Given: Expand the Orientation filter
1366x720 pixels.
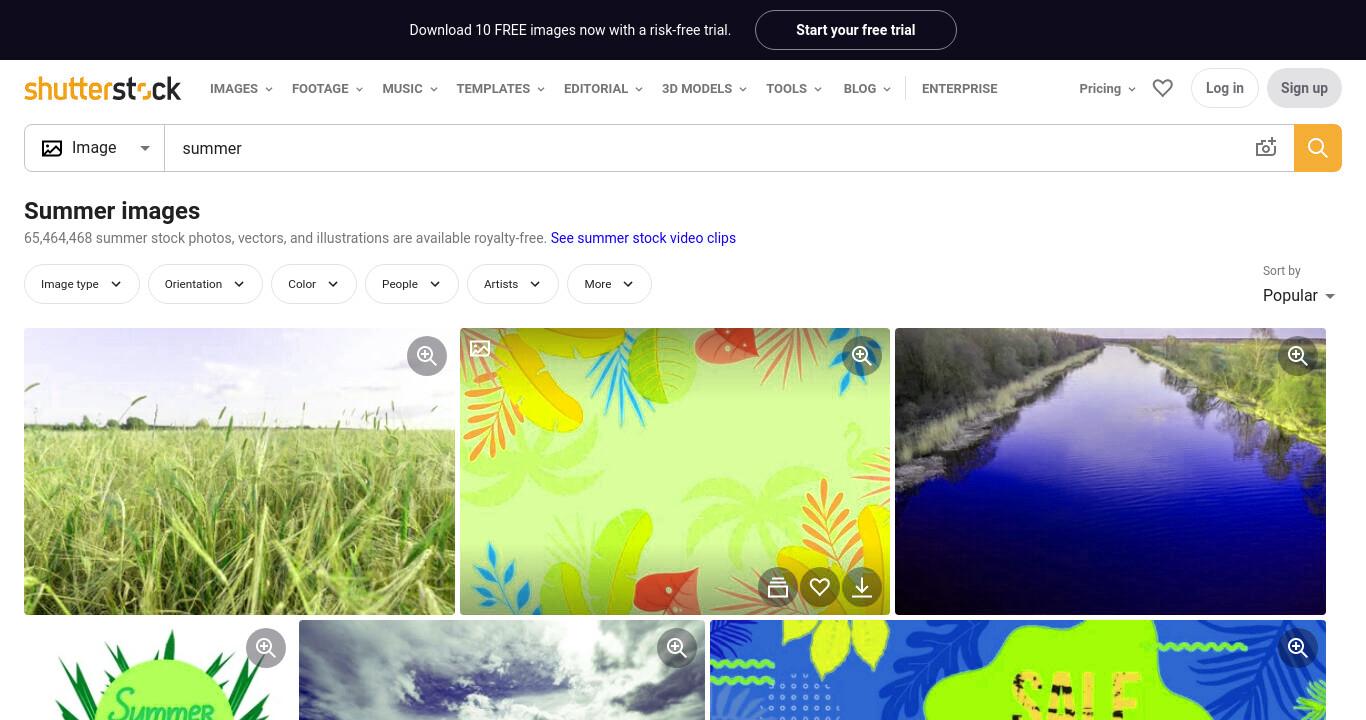Looking at the screenshot, I should click(x=205, y=284).
